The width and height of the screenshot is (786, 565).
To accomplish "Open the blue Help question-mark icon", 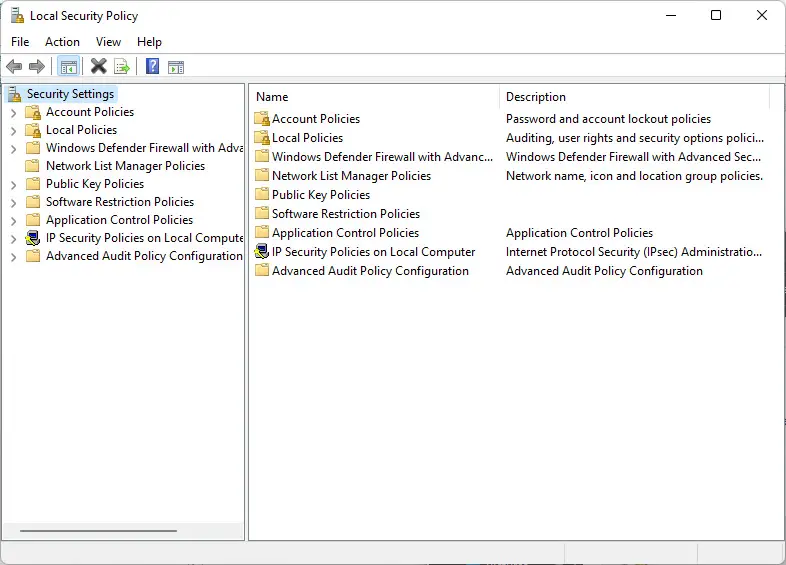I will pyautogui.click(x=152, y=66).
